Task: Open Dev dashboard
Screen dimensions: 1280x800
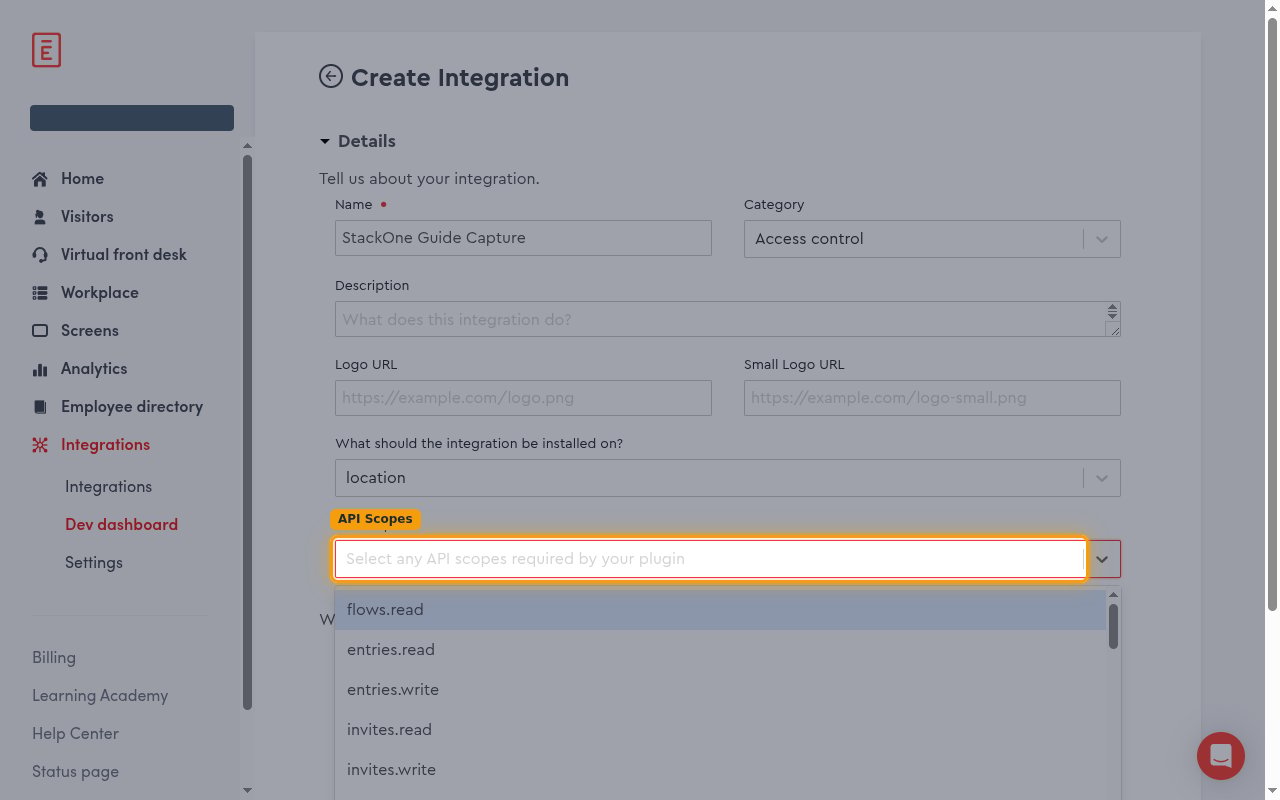Action: tap(121, 525)
